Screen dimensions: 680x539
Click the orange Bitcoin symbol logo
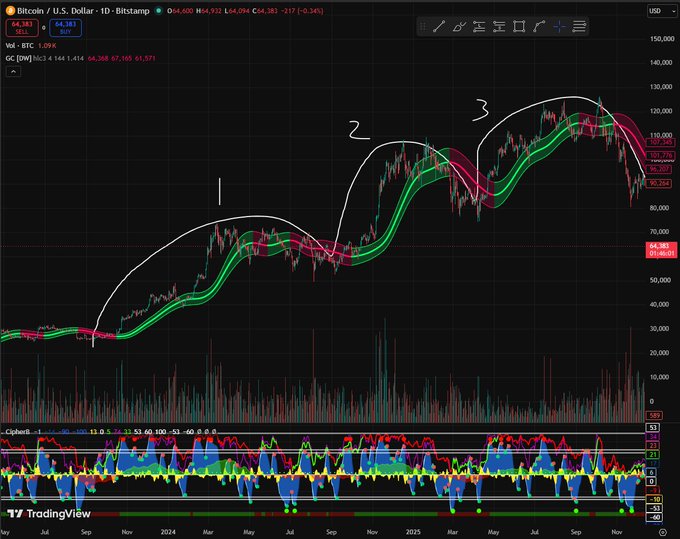(x=10, y=11)
